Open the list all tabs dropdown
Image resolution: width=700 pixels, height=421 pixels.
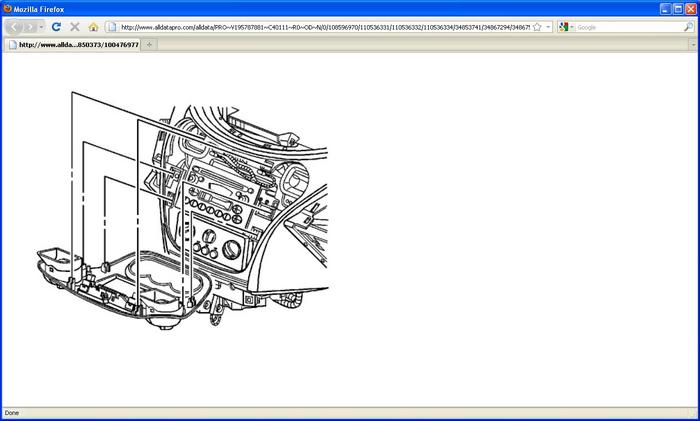[x=693, y=45]
